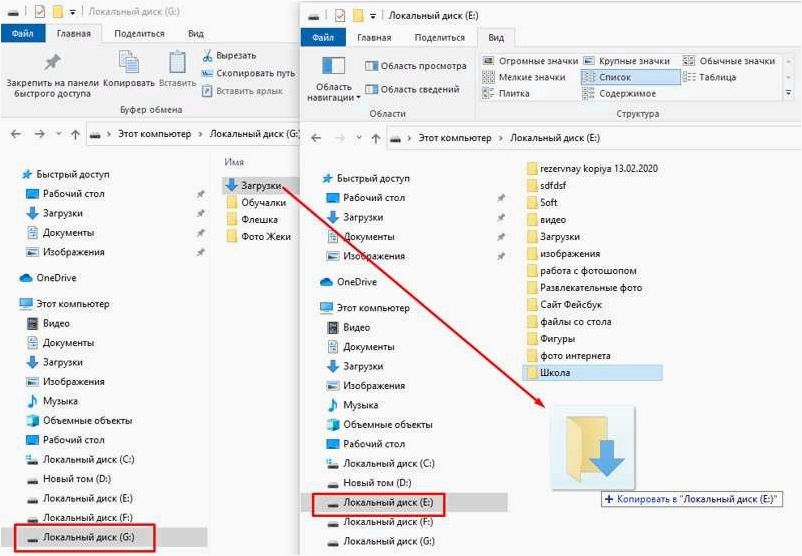Select Быстрый доступ in G: window sidebar
Screen dimensions: 802x556
65,174
